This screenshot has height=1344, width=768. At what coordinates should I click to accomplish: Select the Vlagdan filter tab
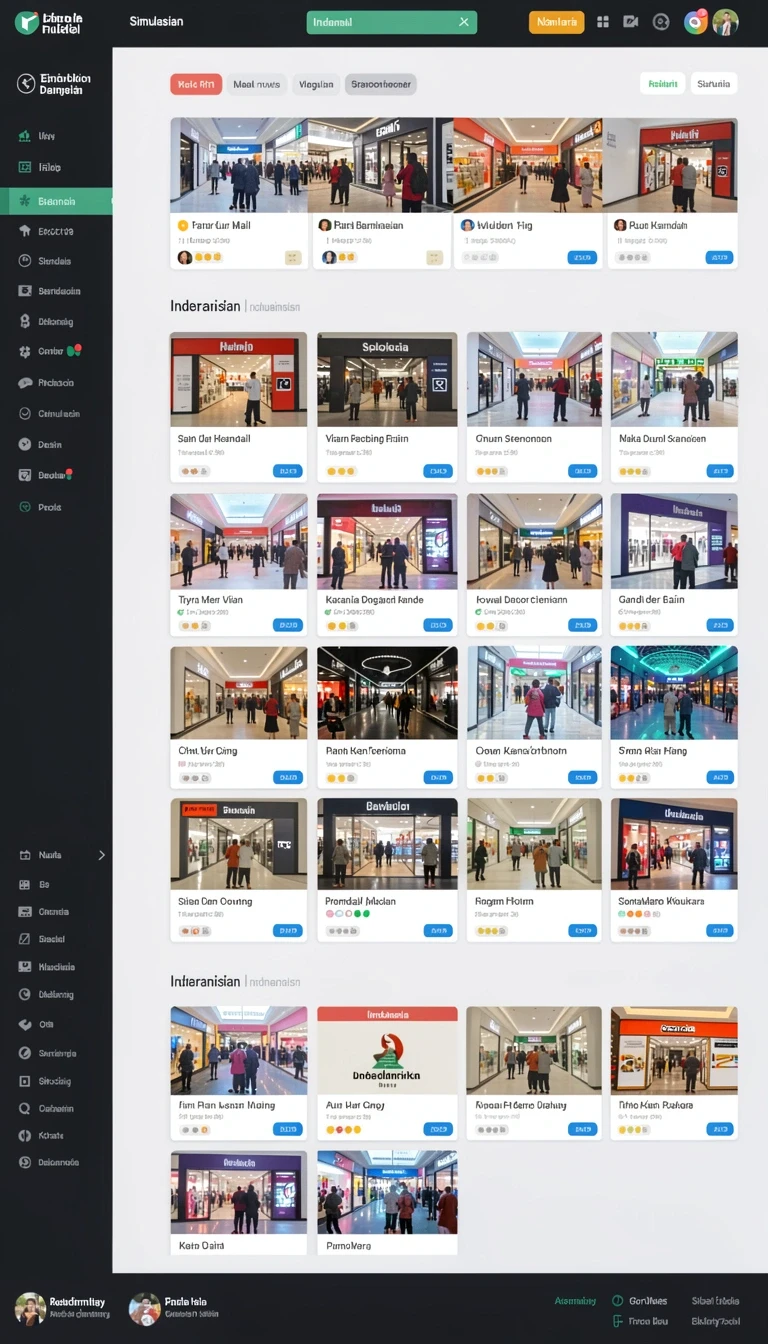click(x=316, y=85)
